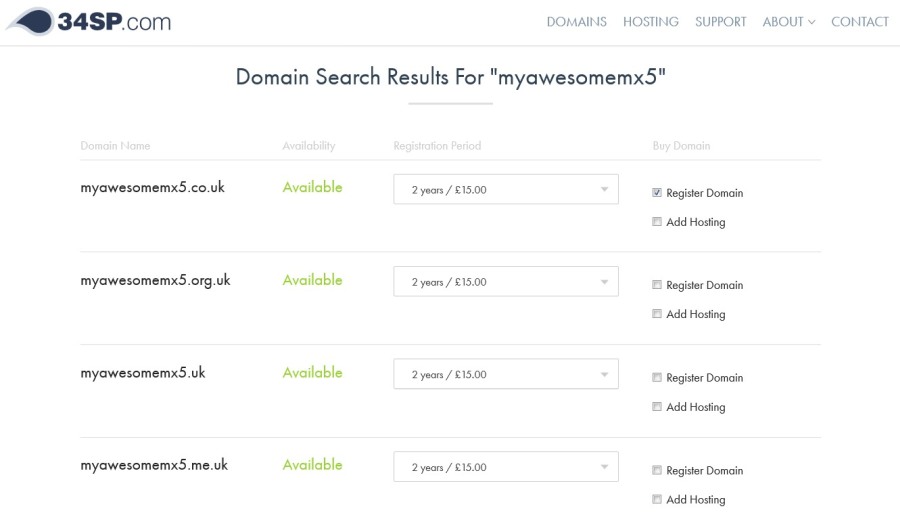This screenshot has width=900, height=519.
Task: Check Register Domain for myawesomemx5.uk
Action: (657, 377)
